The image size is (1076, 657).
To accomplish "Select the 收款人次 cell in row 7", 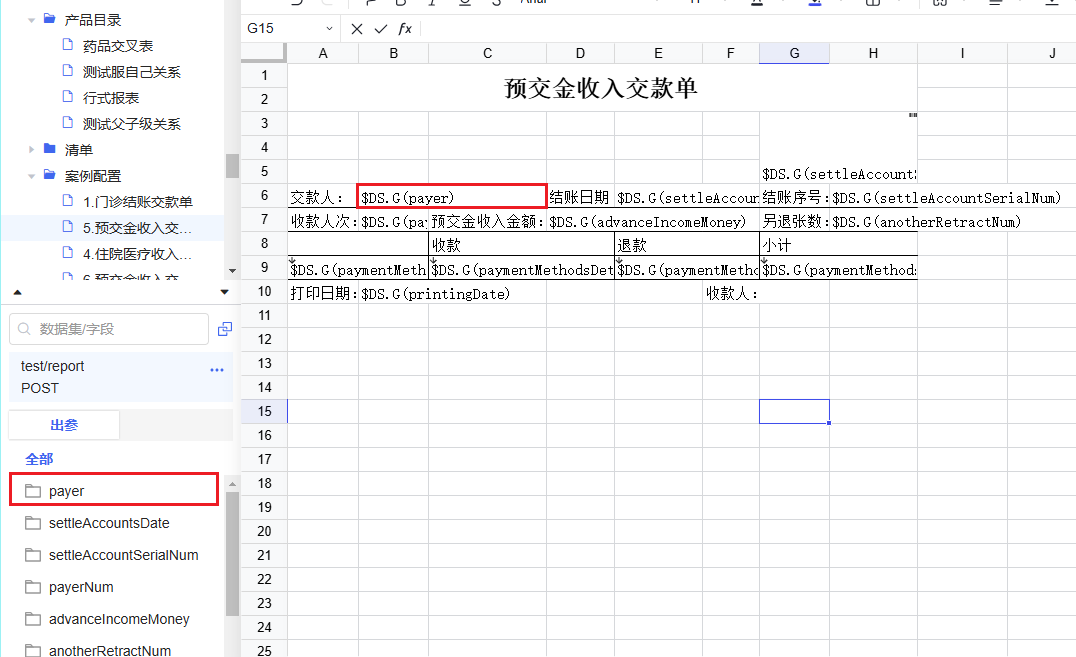I will (x=323, y=221).
